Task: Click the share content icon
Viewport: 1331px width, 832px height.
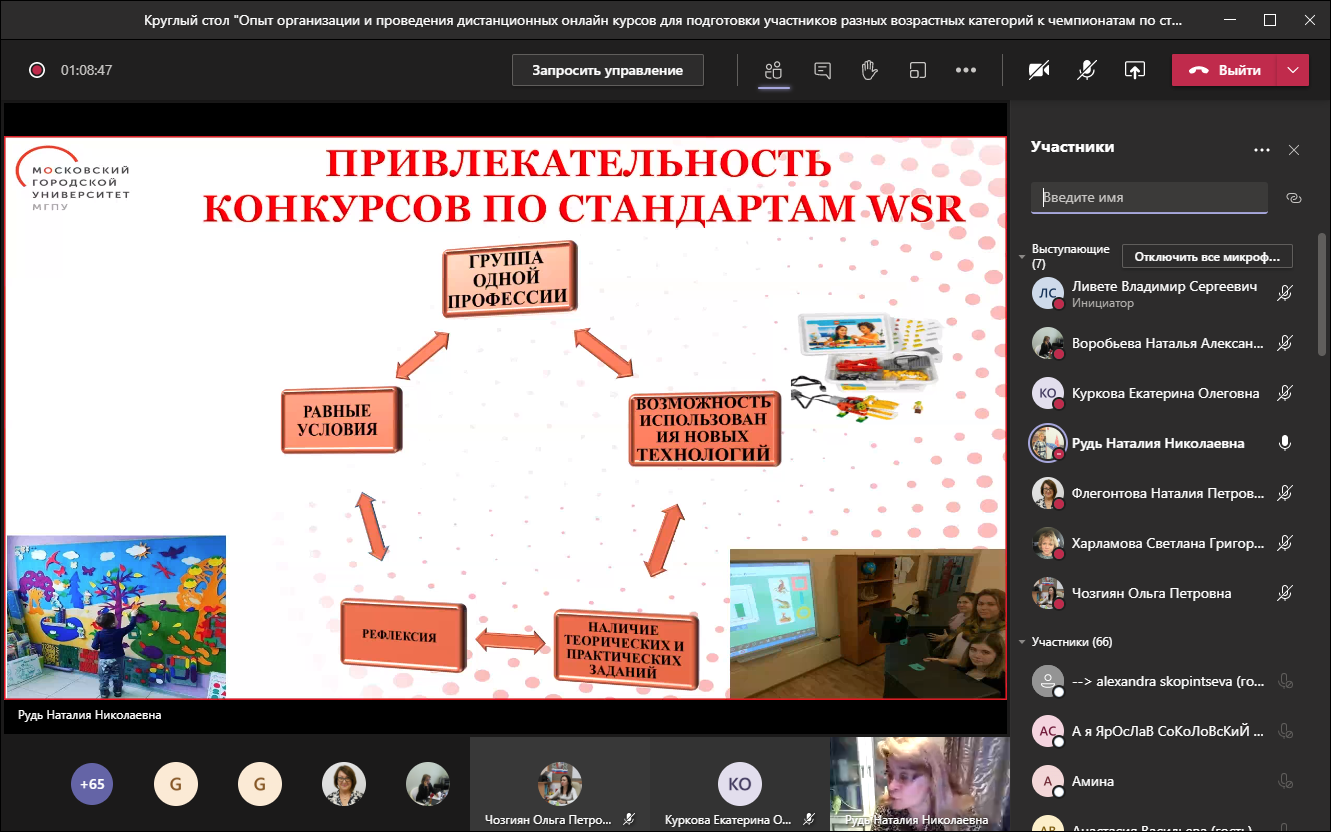Action: (x=1134, y=70)
